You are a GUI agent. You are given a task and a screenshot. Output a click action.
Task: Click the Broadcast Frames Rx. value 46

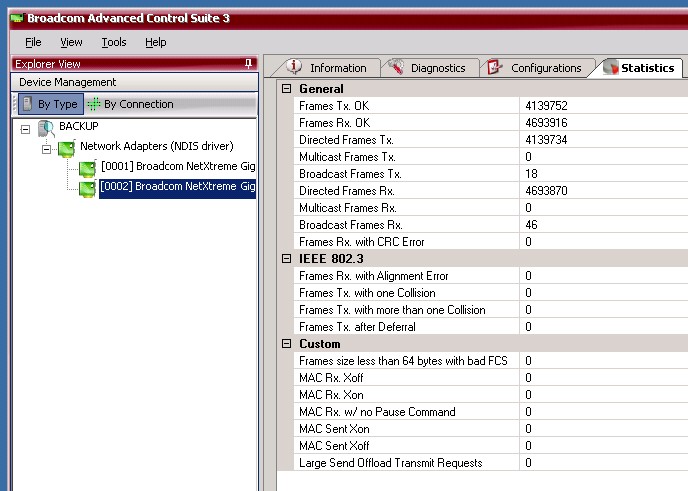click(x=531, y=225)
